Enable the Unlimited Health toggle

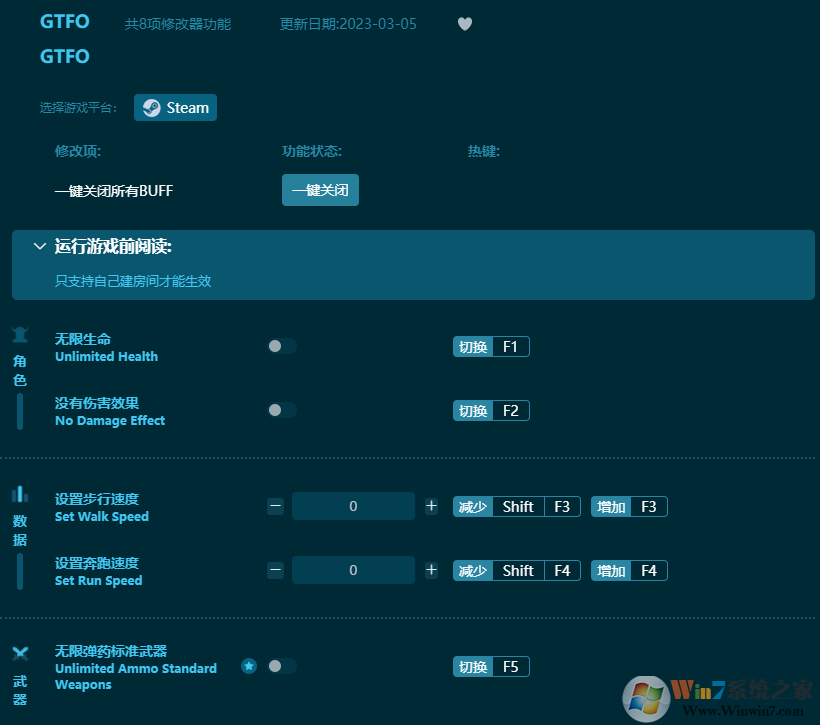click(x=282, y=347)
